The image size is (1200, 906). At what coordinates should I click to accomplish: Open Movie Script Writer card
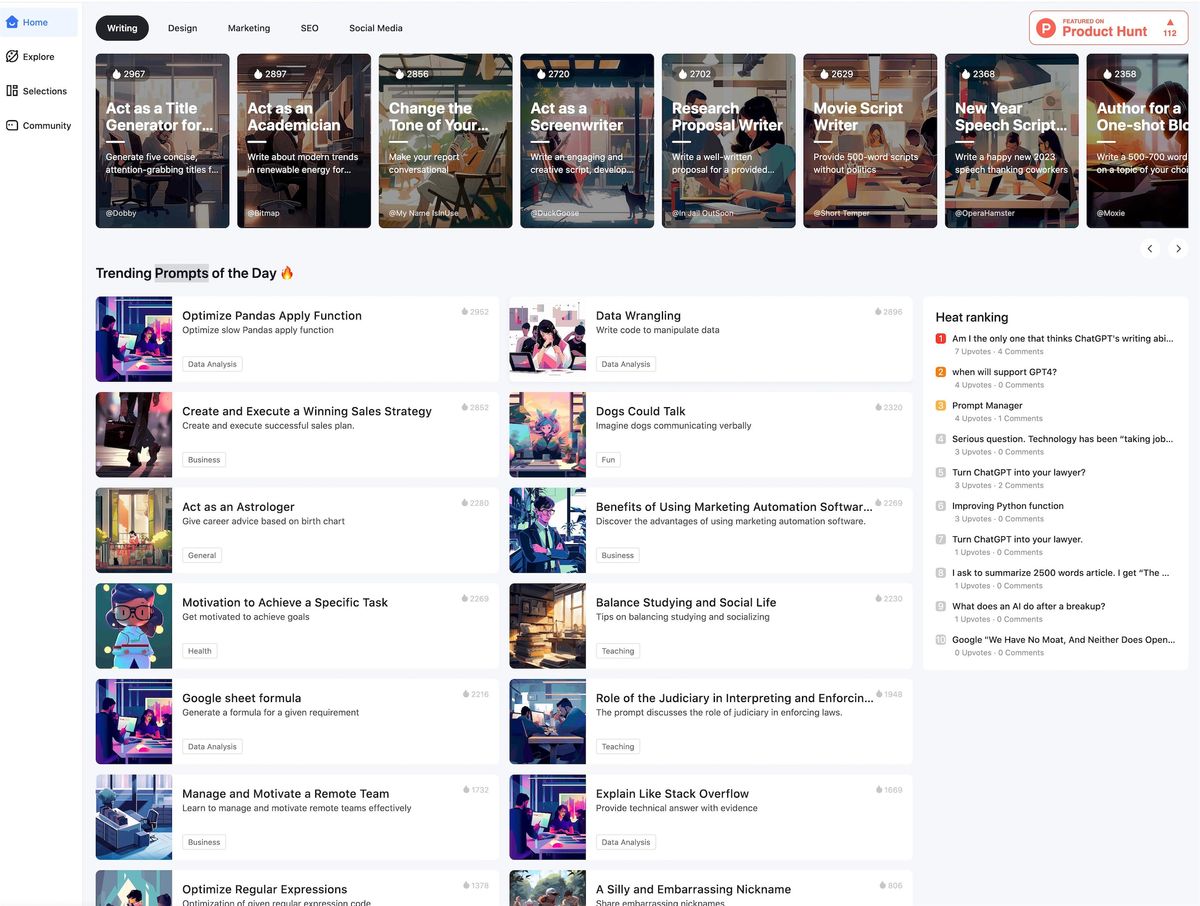(870, 141)
